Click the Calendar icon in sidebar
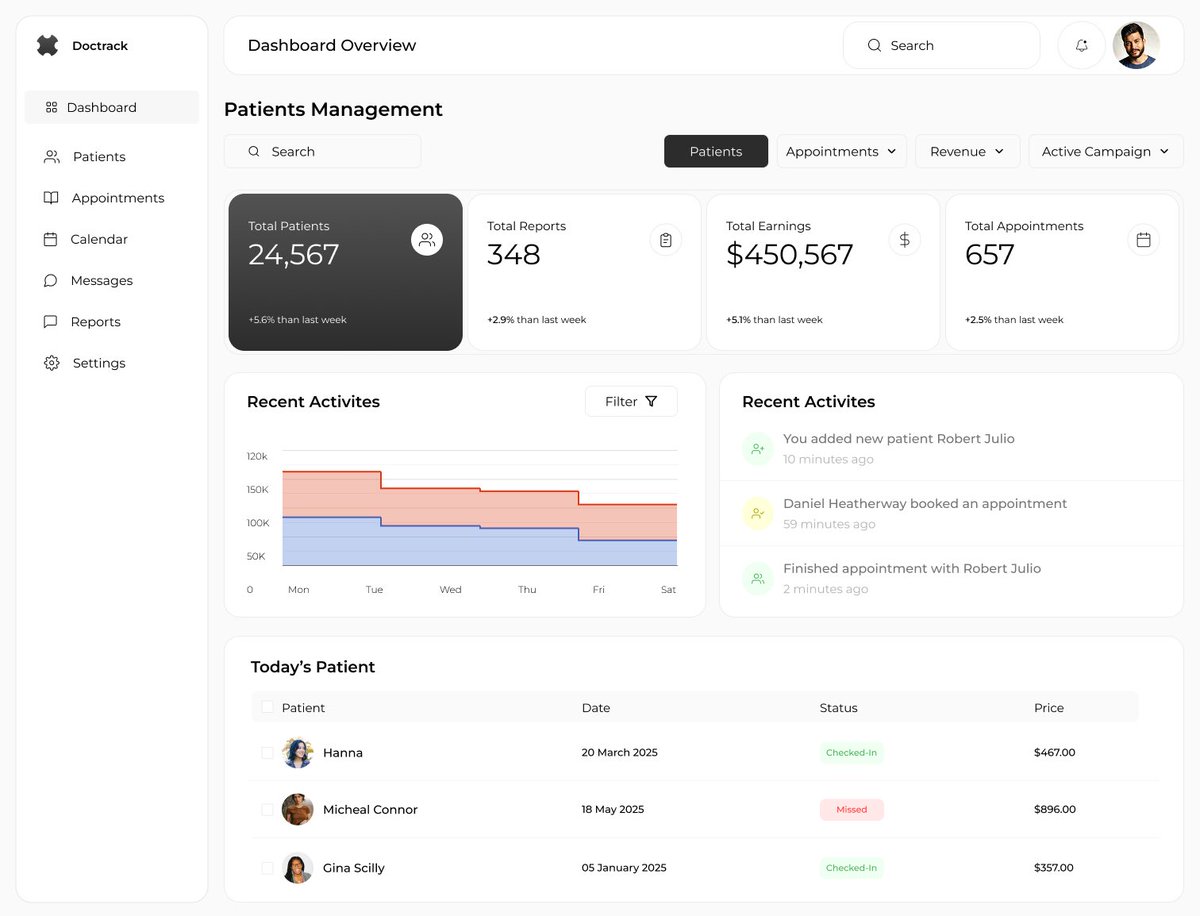The width and height of the screenshot is (1200, 916). tap(51, 239)
